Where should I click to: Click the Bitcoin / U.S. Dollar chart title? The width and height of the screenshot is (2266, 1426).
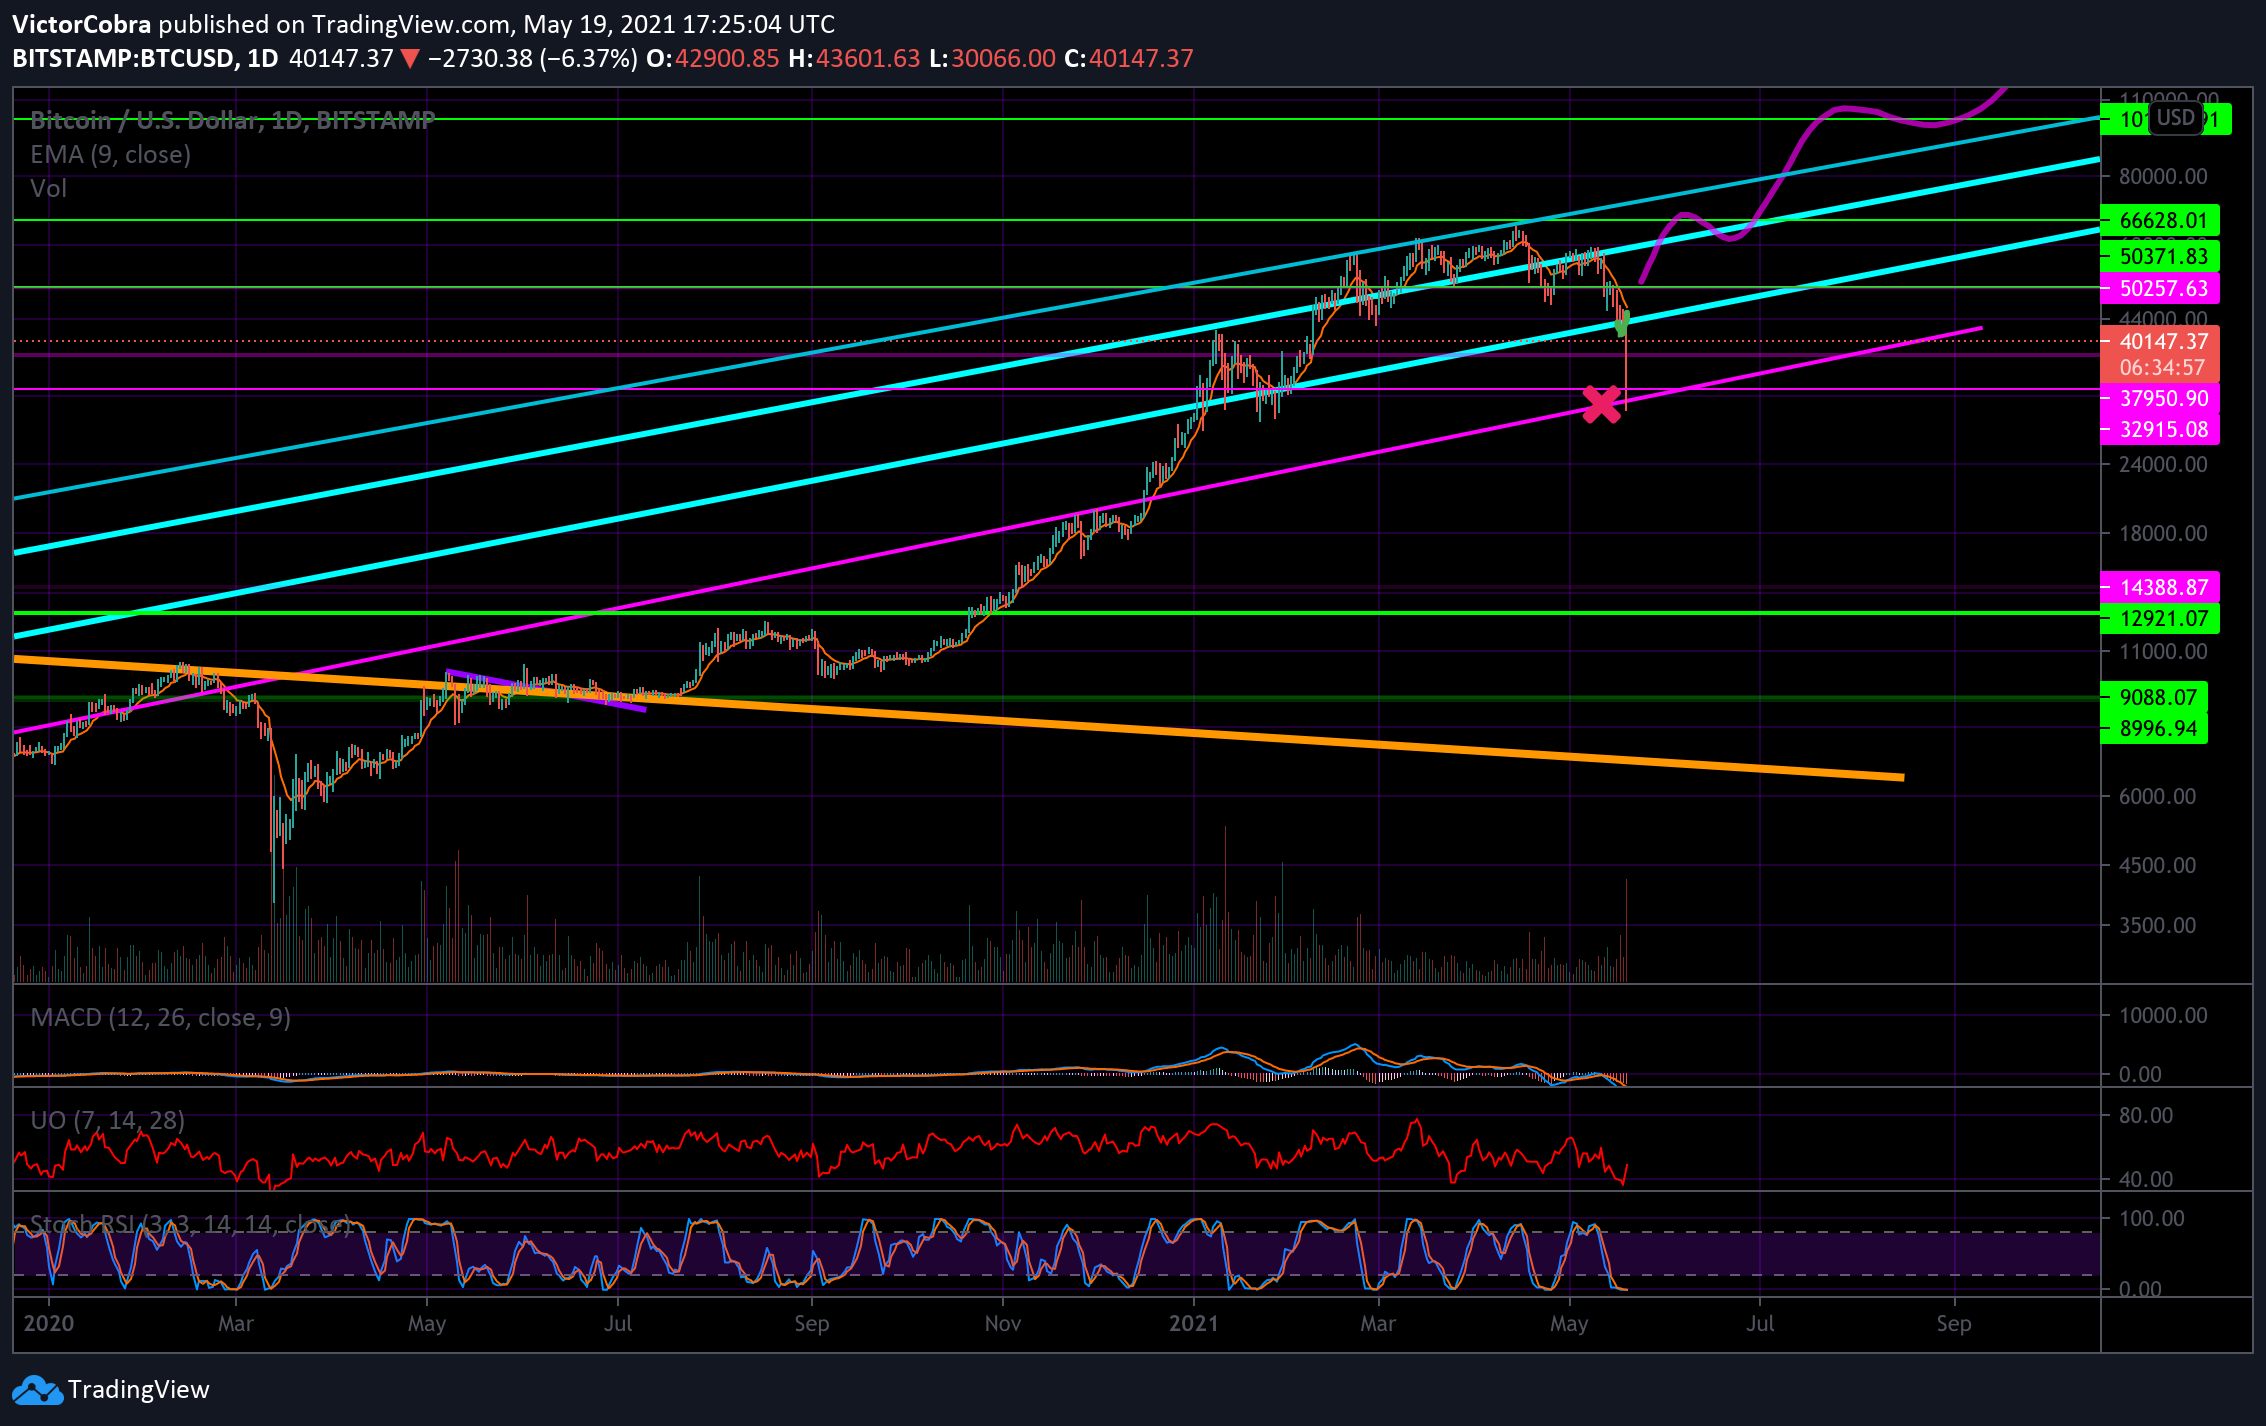coord(232,120)
